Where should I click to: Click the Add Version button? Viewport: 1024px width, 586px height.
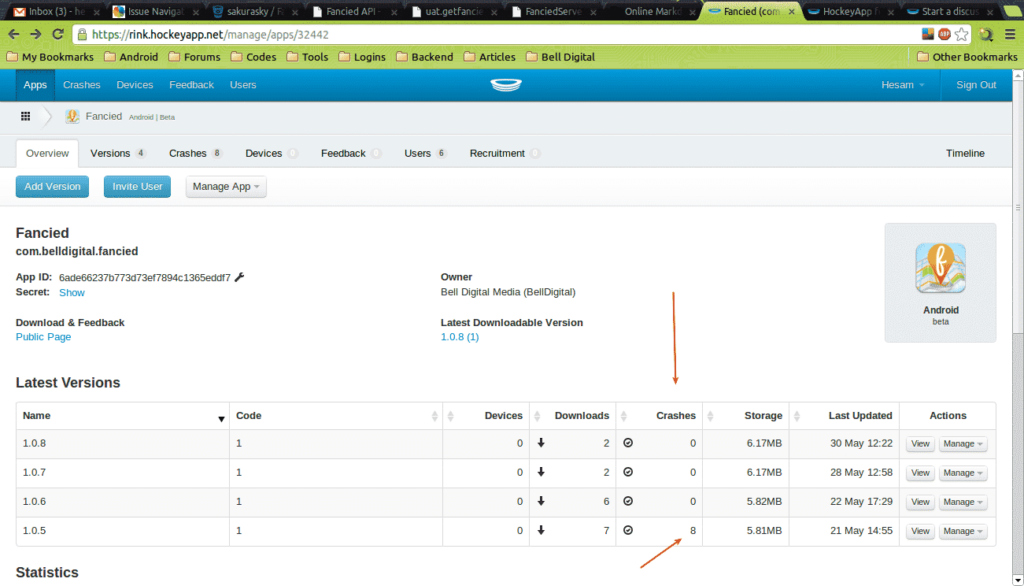coord(52,186)
